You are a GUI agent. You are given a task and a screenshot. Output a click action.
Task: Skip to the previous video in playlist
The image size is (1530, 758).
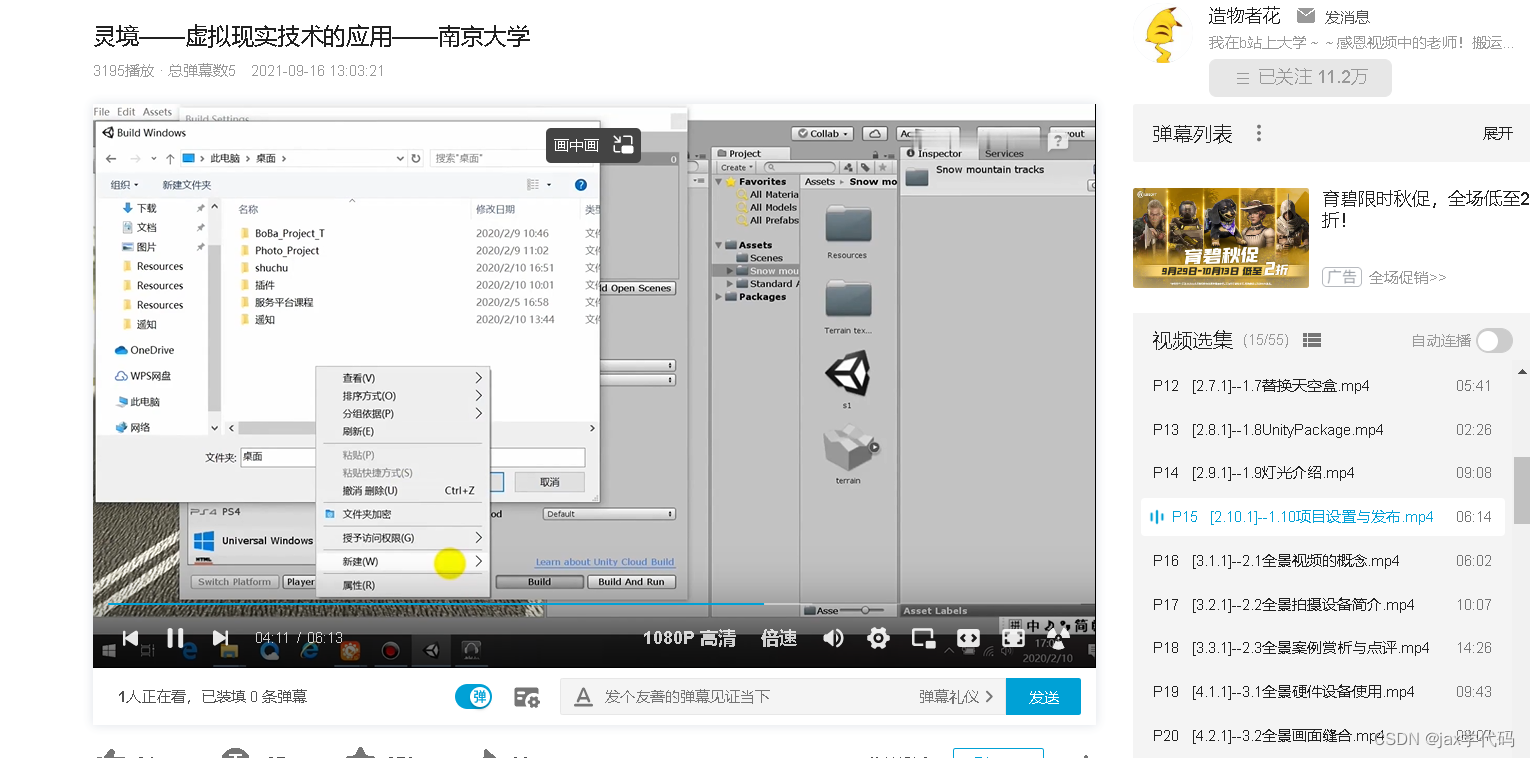coord(130,638)
